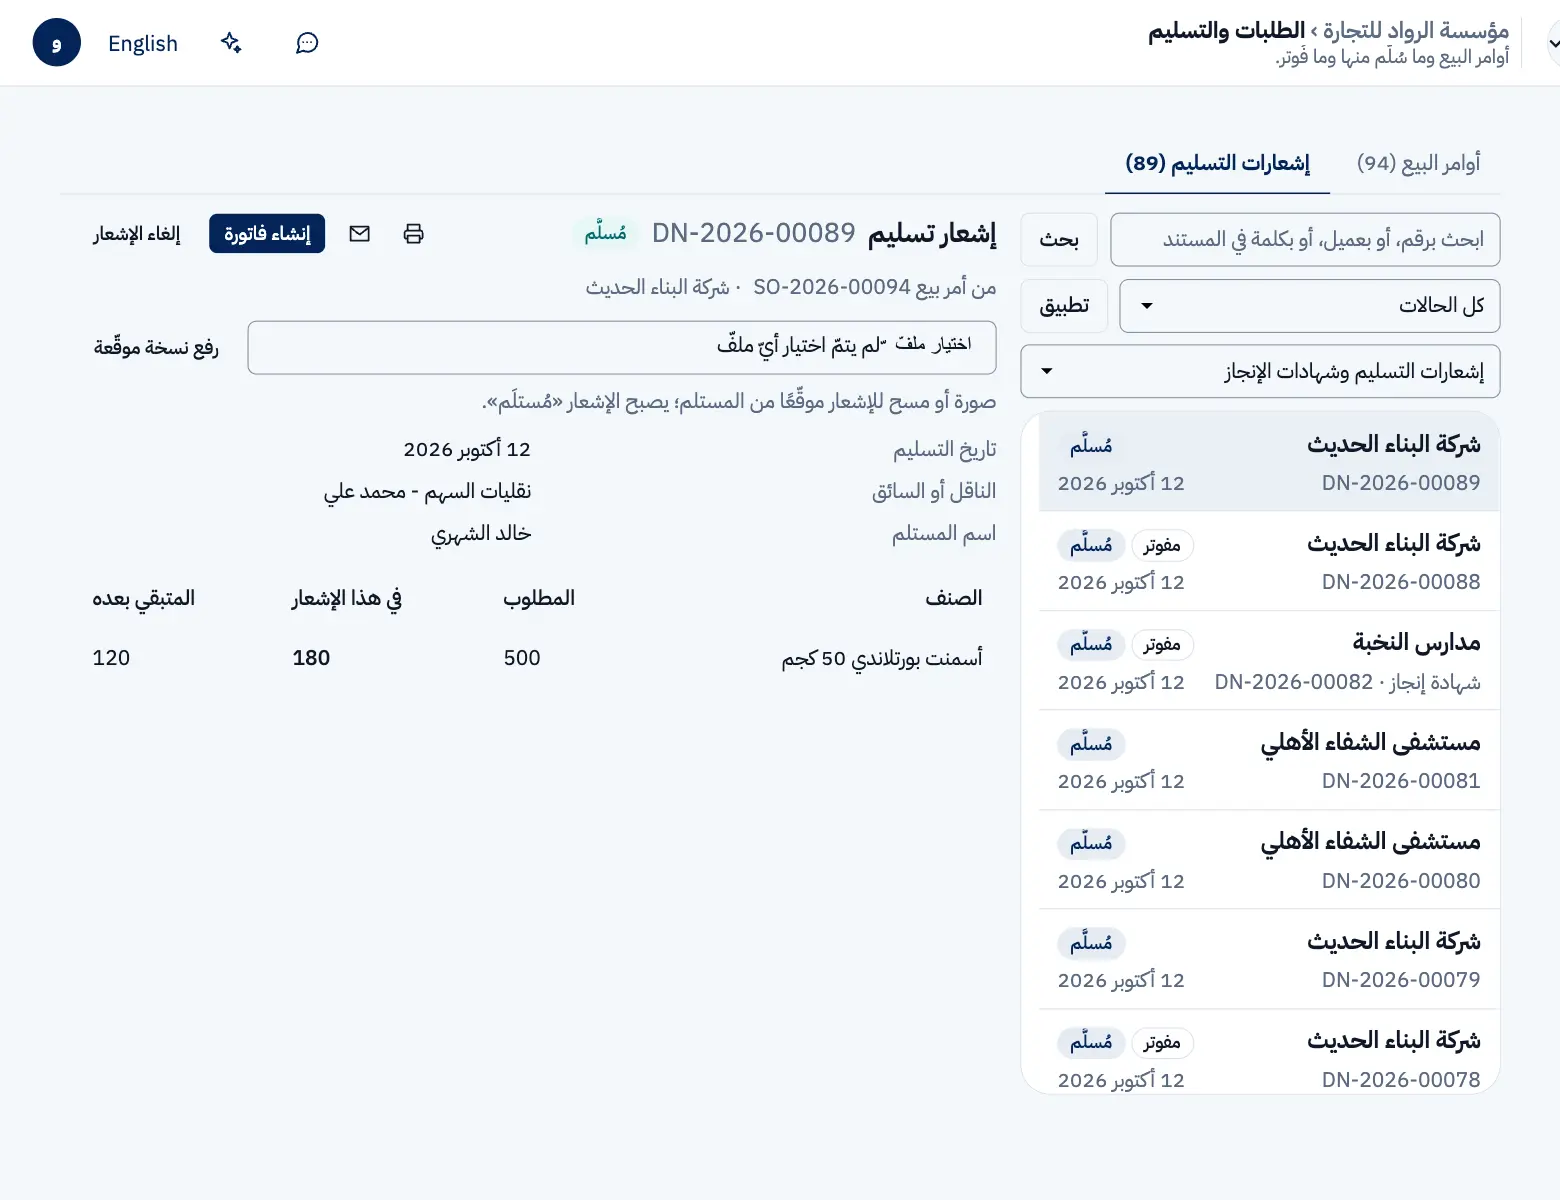Click the sparkle assistant icon
Viewport: 1560px width, 1200px height.
coord(231,43)
